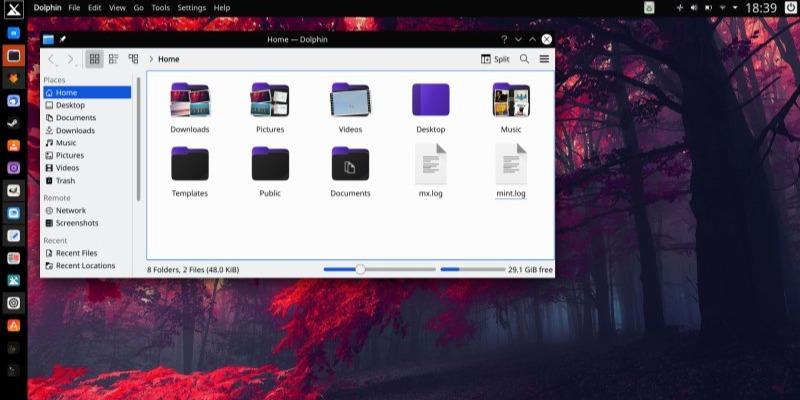800x400 pixels.
Task: Open the network wifi tray icon
Action: [722, 8]
